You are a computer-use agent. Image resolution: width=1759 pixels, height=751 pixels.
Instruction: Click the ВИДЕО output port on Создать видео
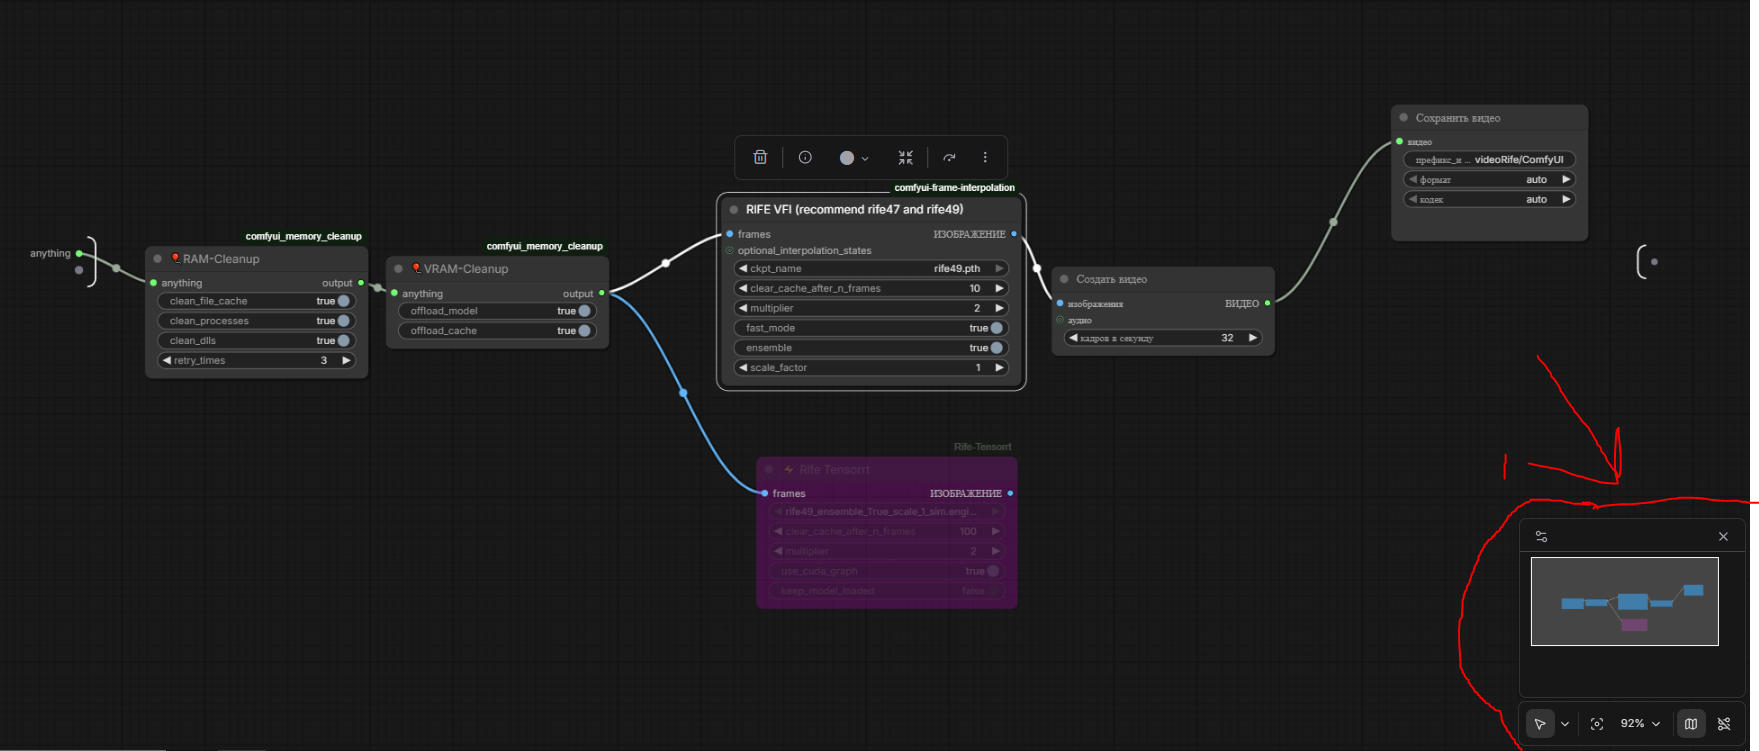pyautogui.click(x=1267, y=303)
